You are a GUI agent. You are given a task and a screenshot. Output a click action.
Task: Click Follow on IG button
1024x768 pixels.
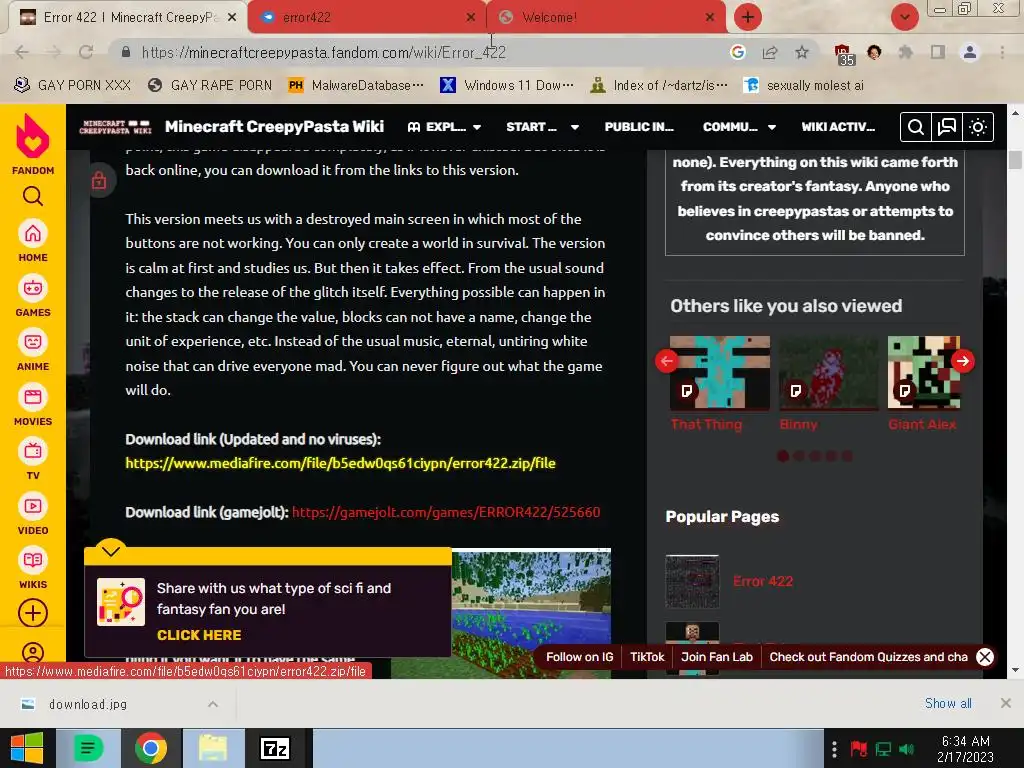pos(580,657)
